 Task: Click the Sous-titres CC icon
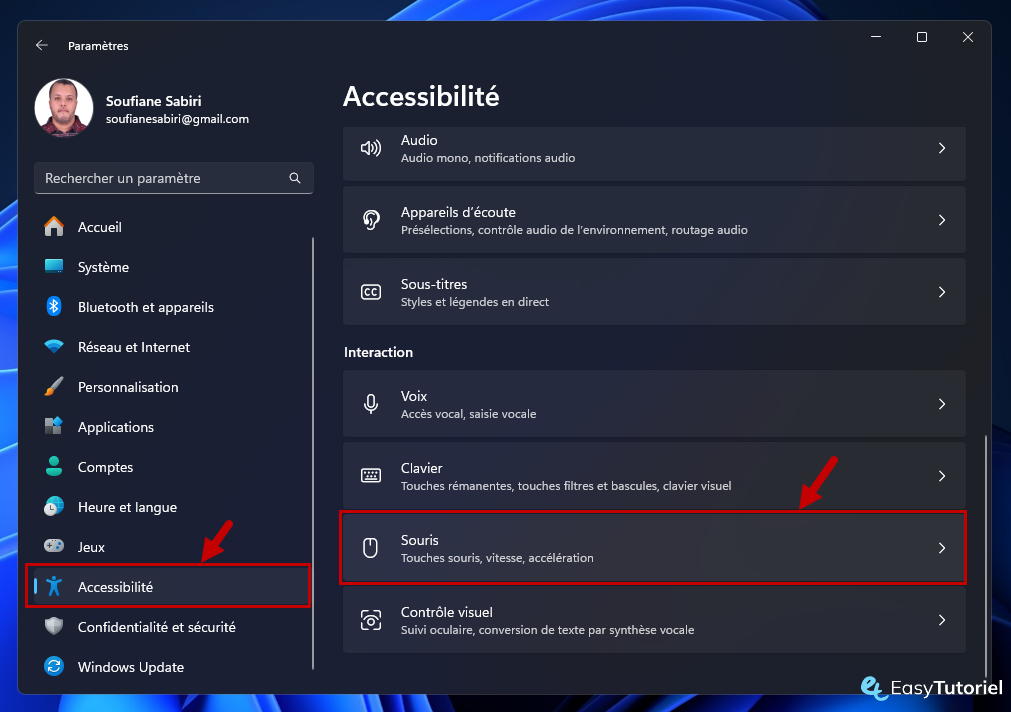click(x=371, y=292)
